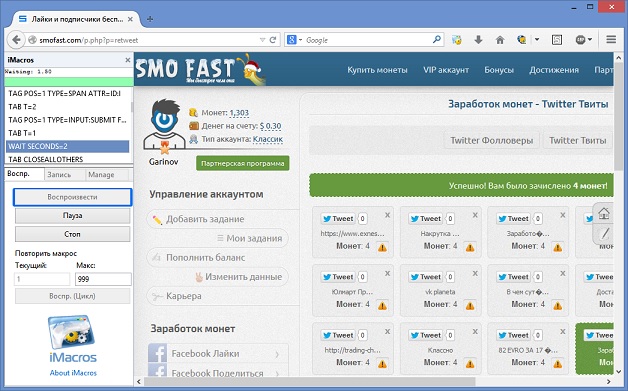This screenshot has height=391, width=628.
Task: Open Бонусы menu item
Action: 499,70
